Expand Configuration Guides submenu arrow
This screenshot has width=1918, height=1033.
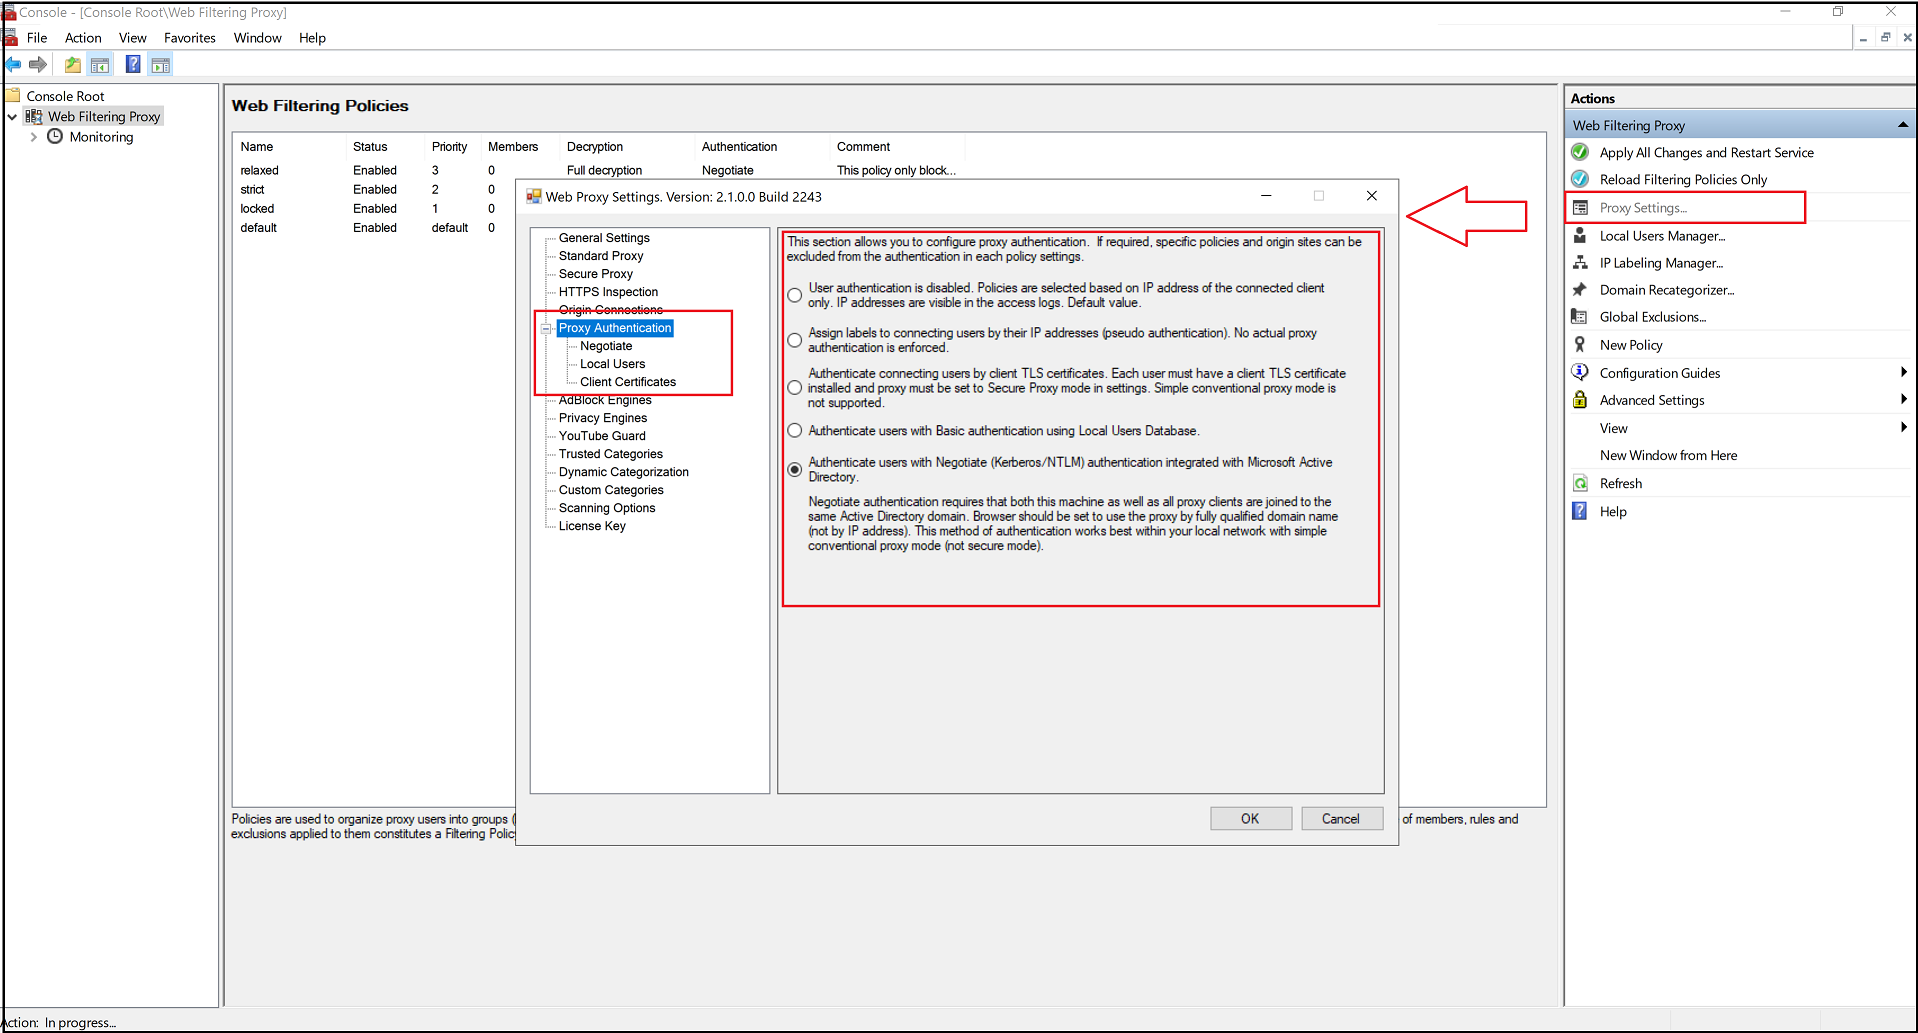[x=1903, y=372]
